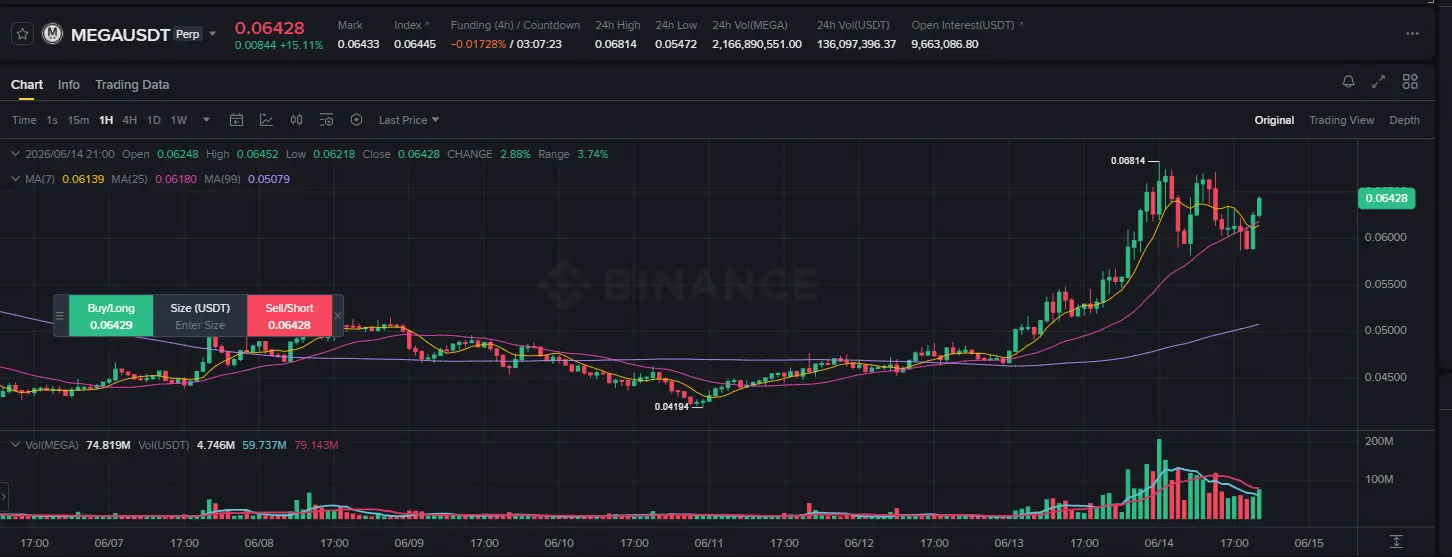1452x557 pixels.
Task: Select the 1s time interval
Action: [x=52, y=120]
